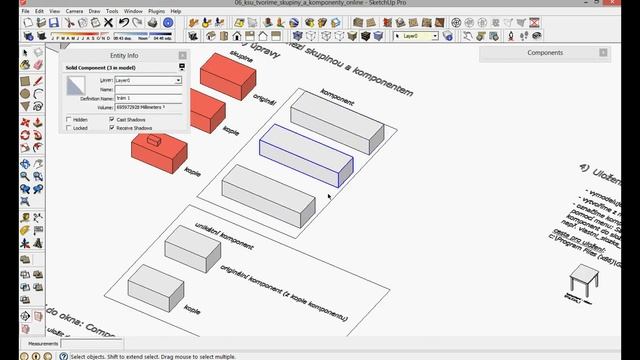640x360 pixels.
Task: Close the Entity Info panel
Action: [182, 56]
